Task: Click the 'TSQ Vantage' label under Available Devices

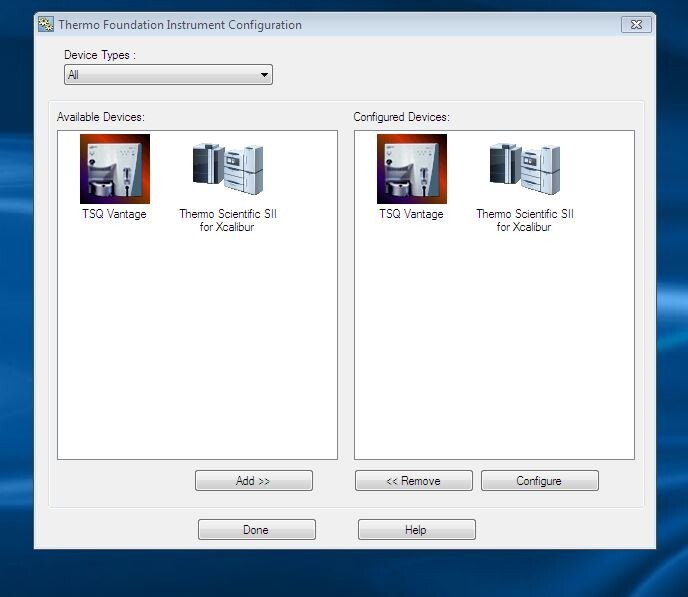Action: 115,214
